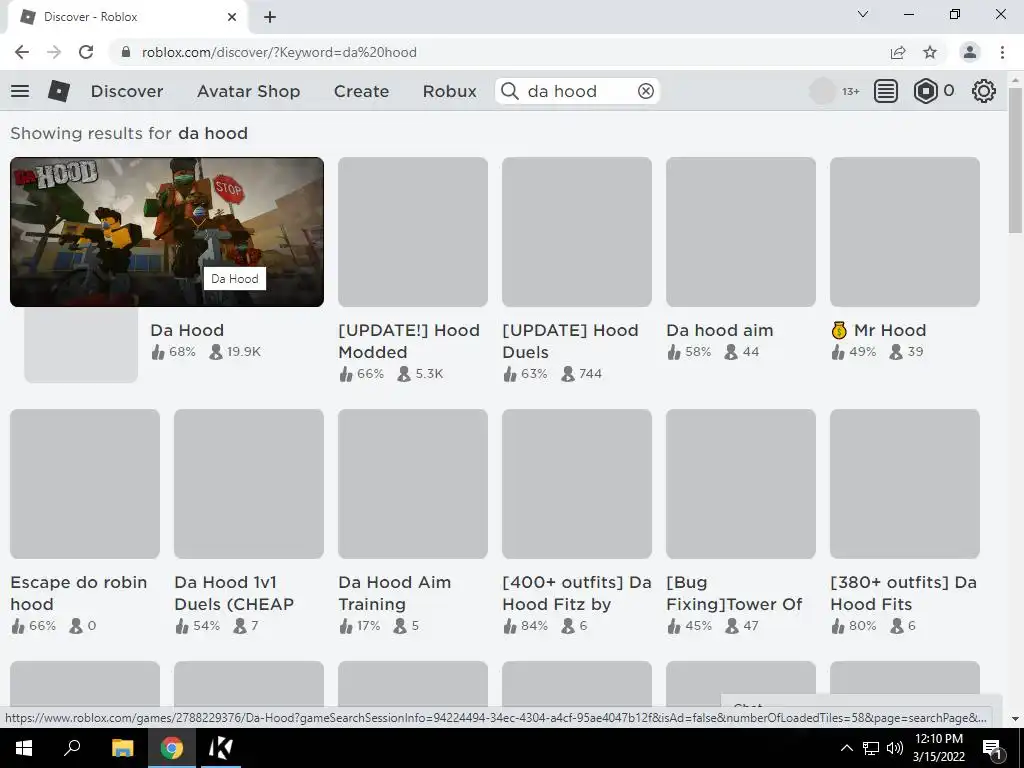Open the Da Hood game thumbnail
The width and height of the screenshot is (1024, 768).
pos(167,232)
